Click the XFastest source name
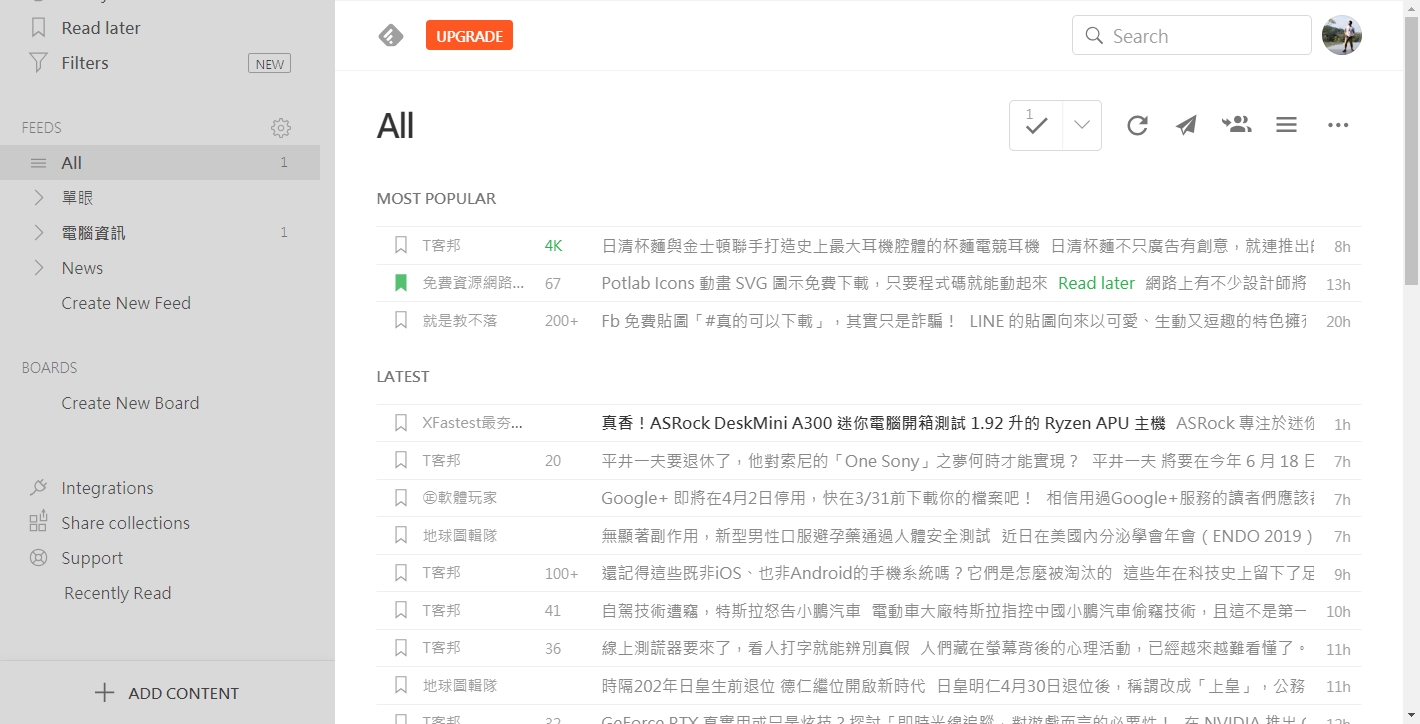The image size is (1420, 724). (x=472, y=423)
